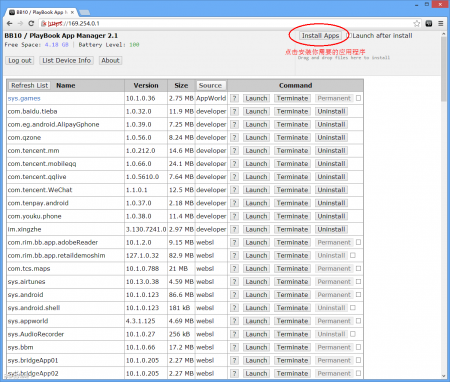450x382 pixels.
Task: Toggle the Permanent checkbox for com.tcs.maps
Action: coord(358,268)
